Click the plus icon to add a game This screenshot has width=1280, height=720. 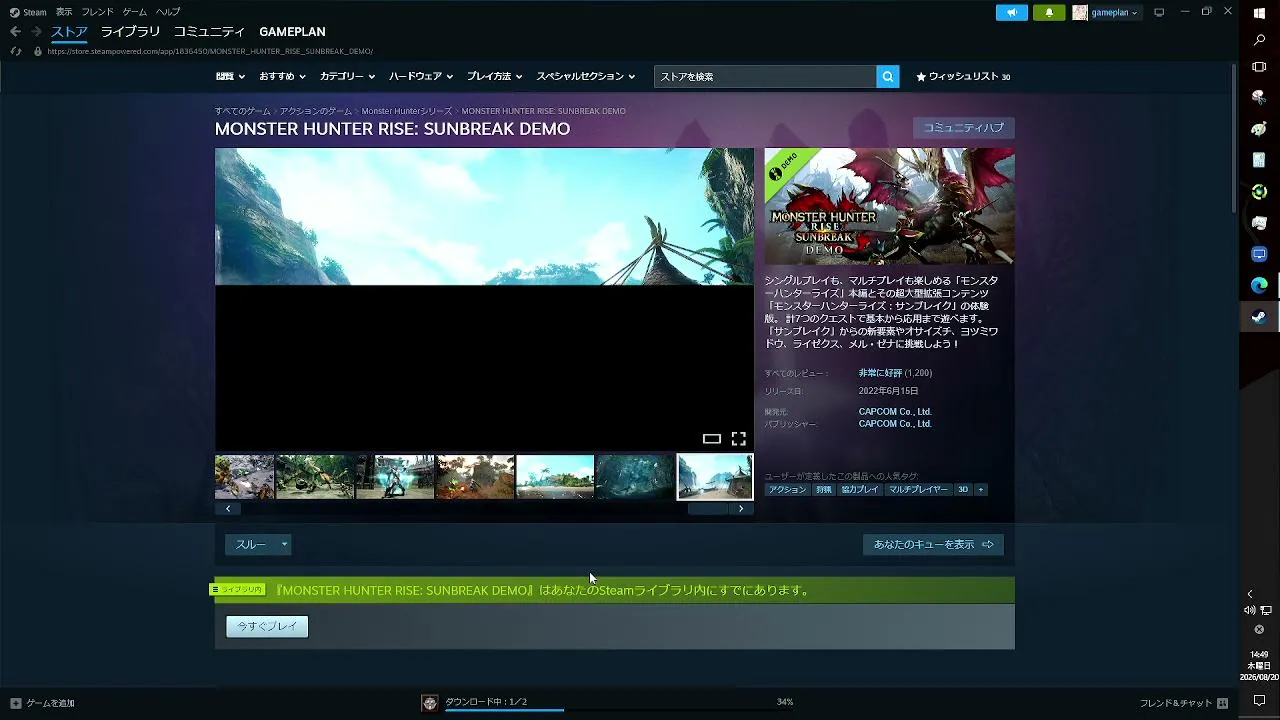(x=15, y=703)
